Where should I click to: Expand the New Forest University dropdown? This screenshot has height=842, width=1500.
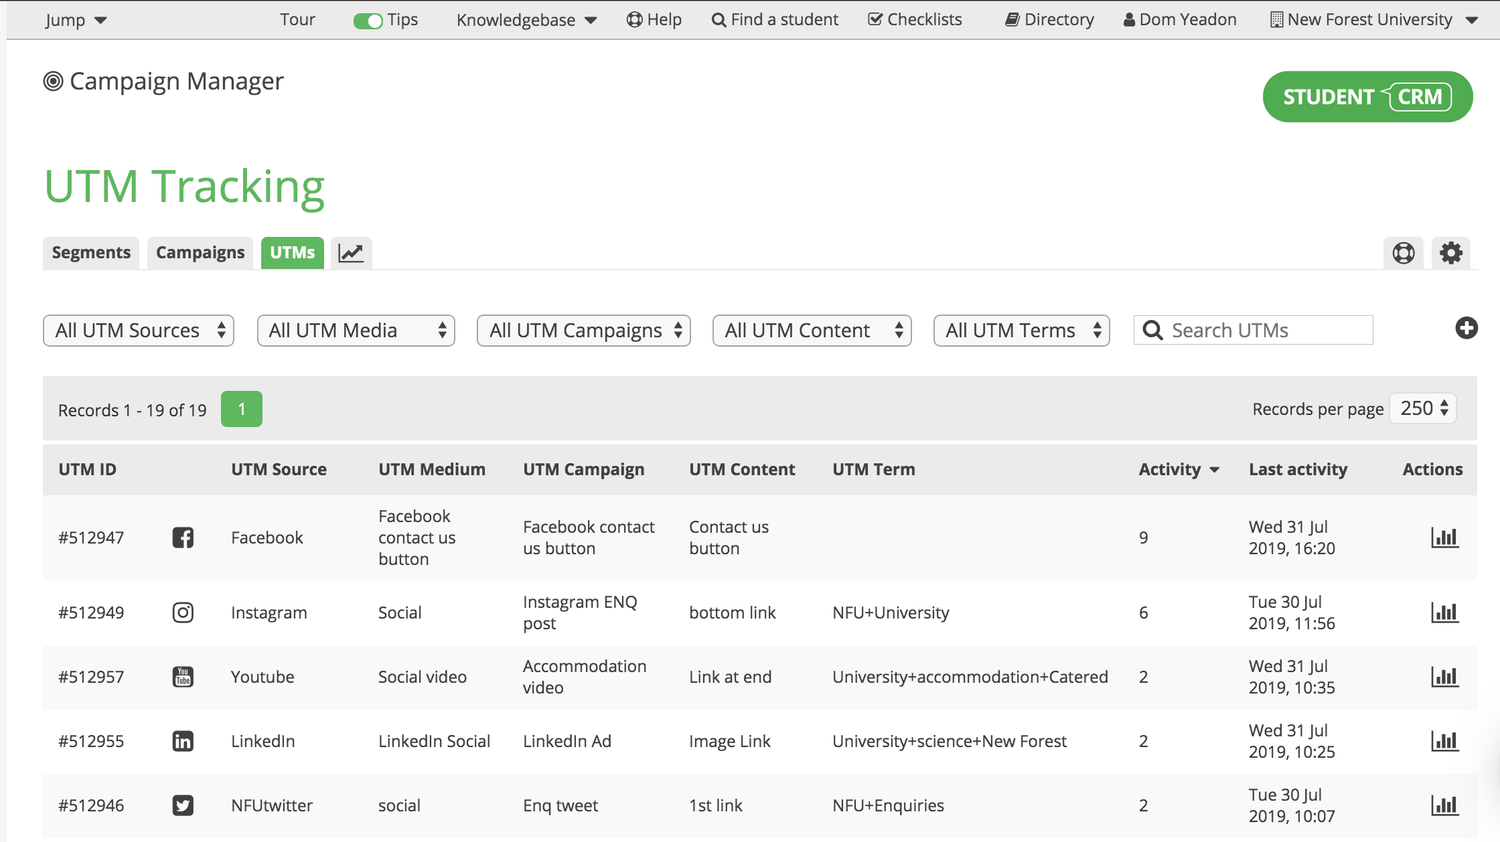pos(1372,19)
